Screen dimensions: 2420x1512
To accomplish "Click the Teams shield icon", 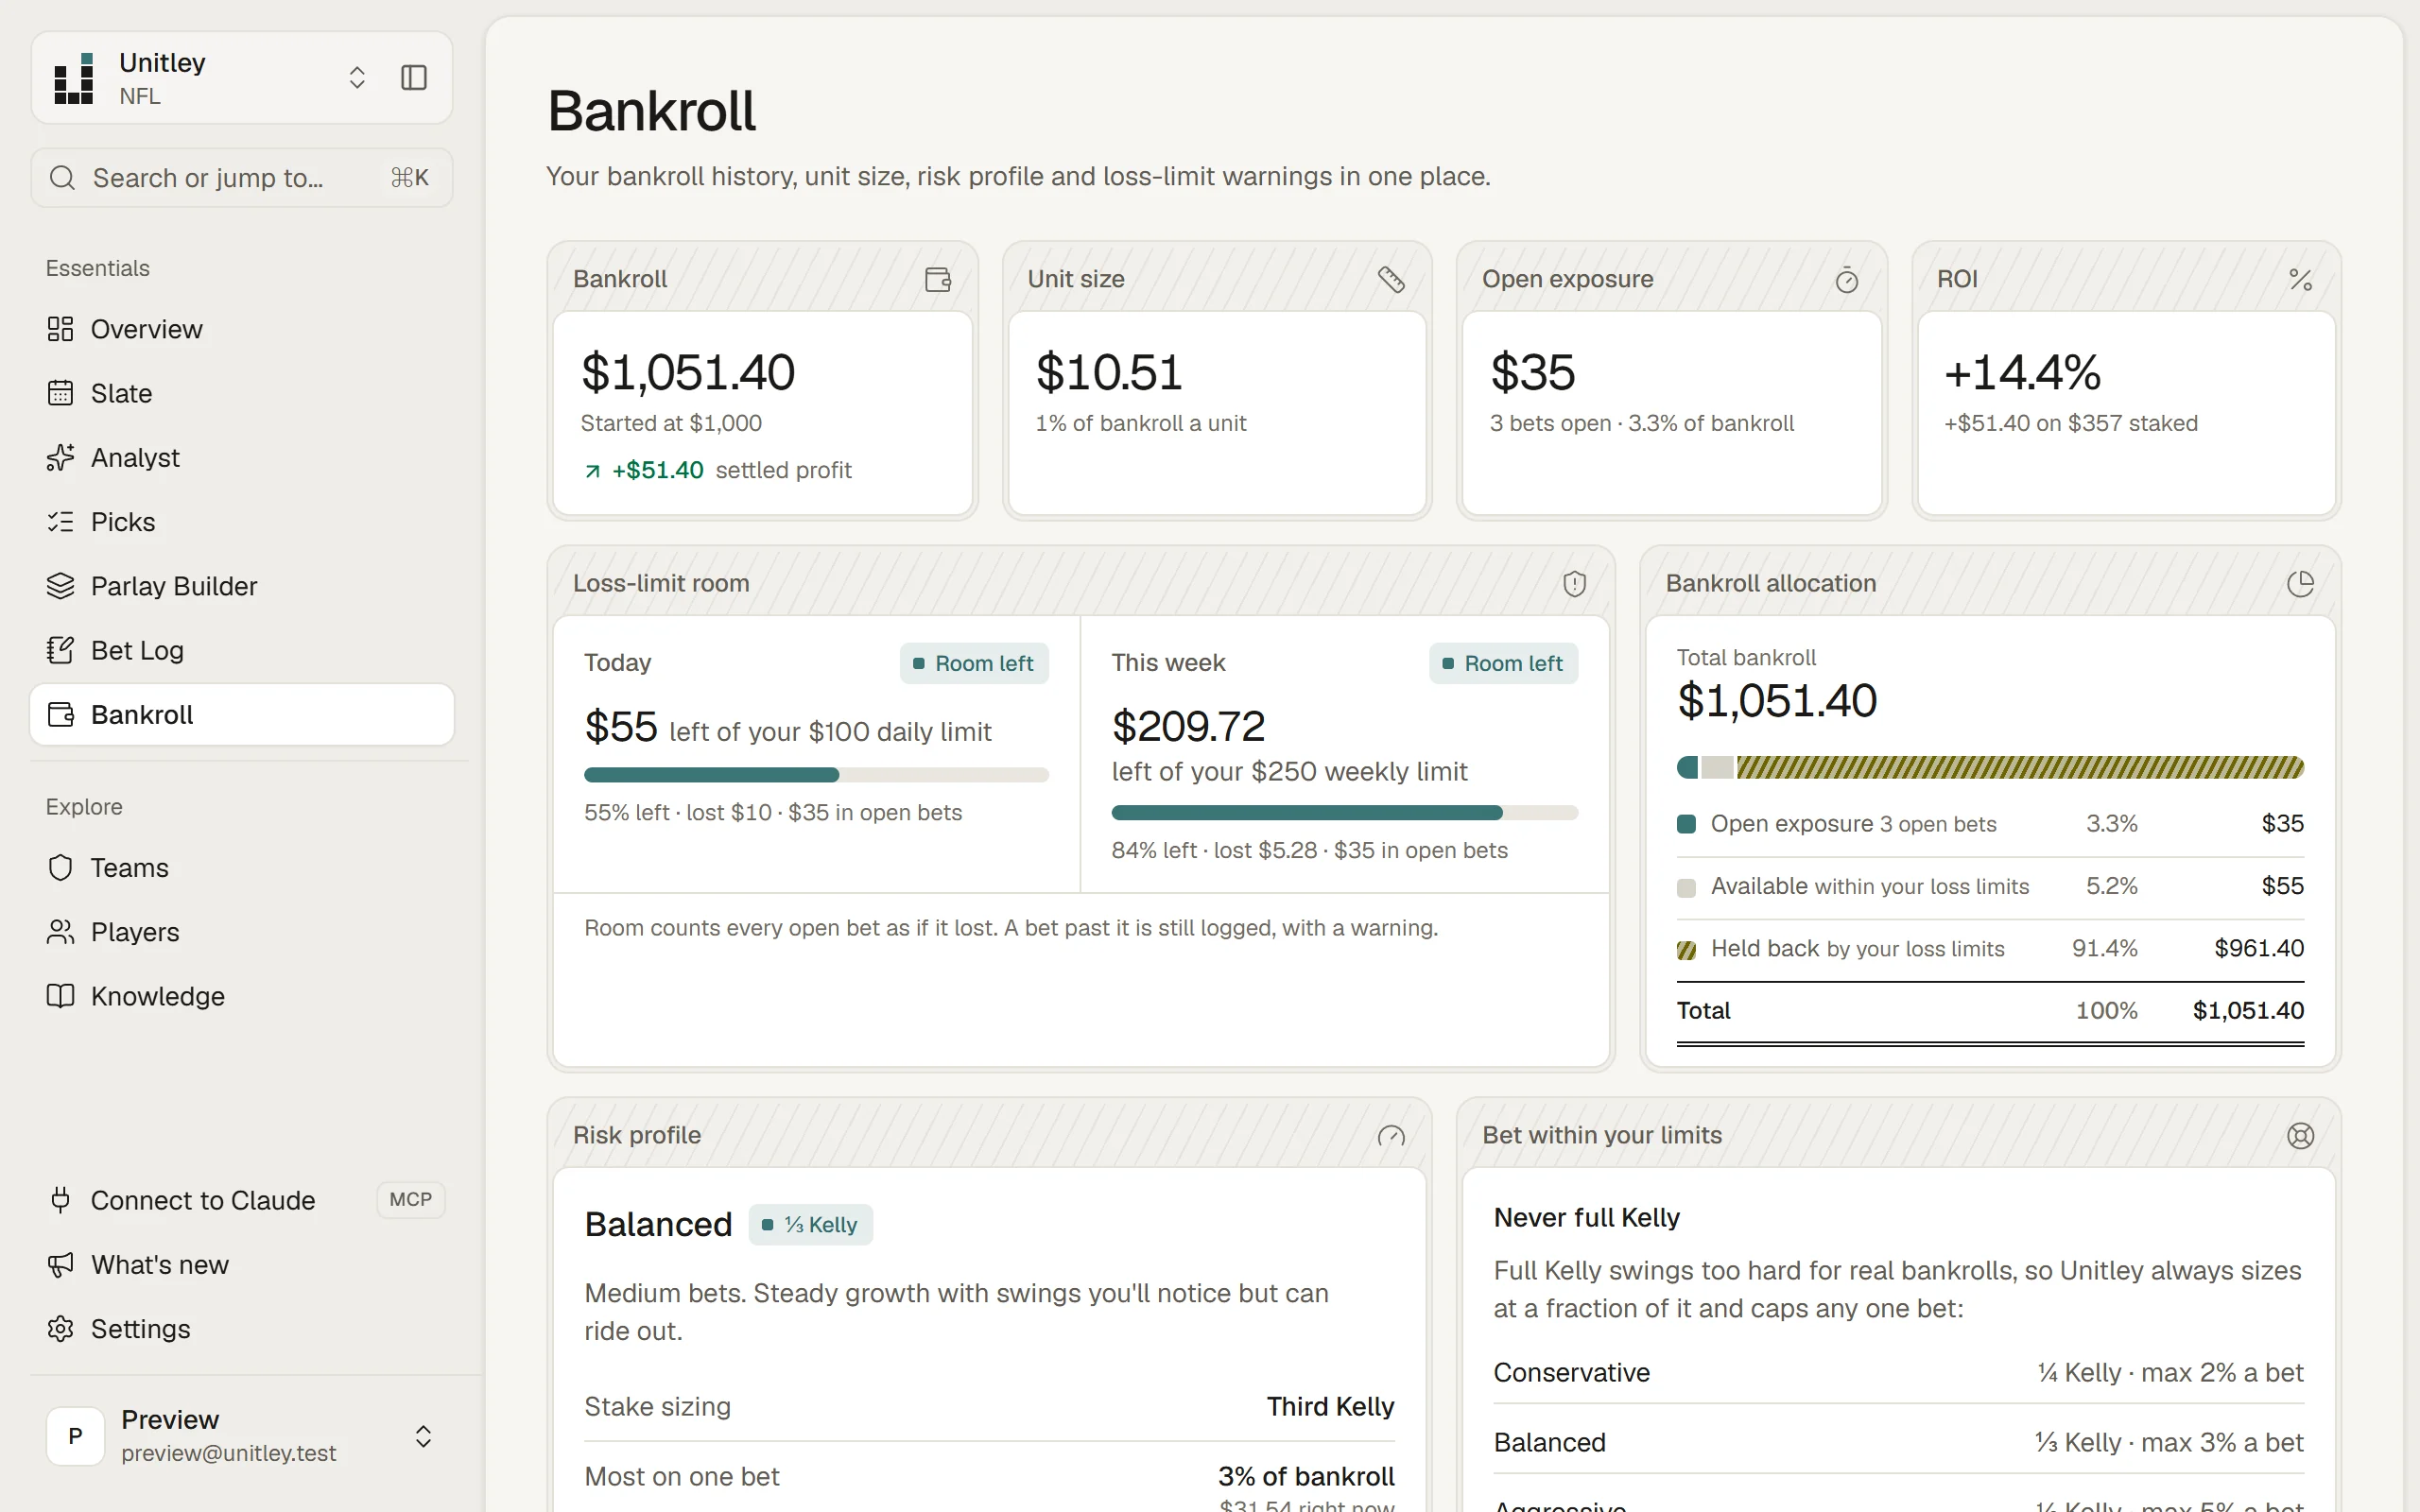I will click(60, 867).
